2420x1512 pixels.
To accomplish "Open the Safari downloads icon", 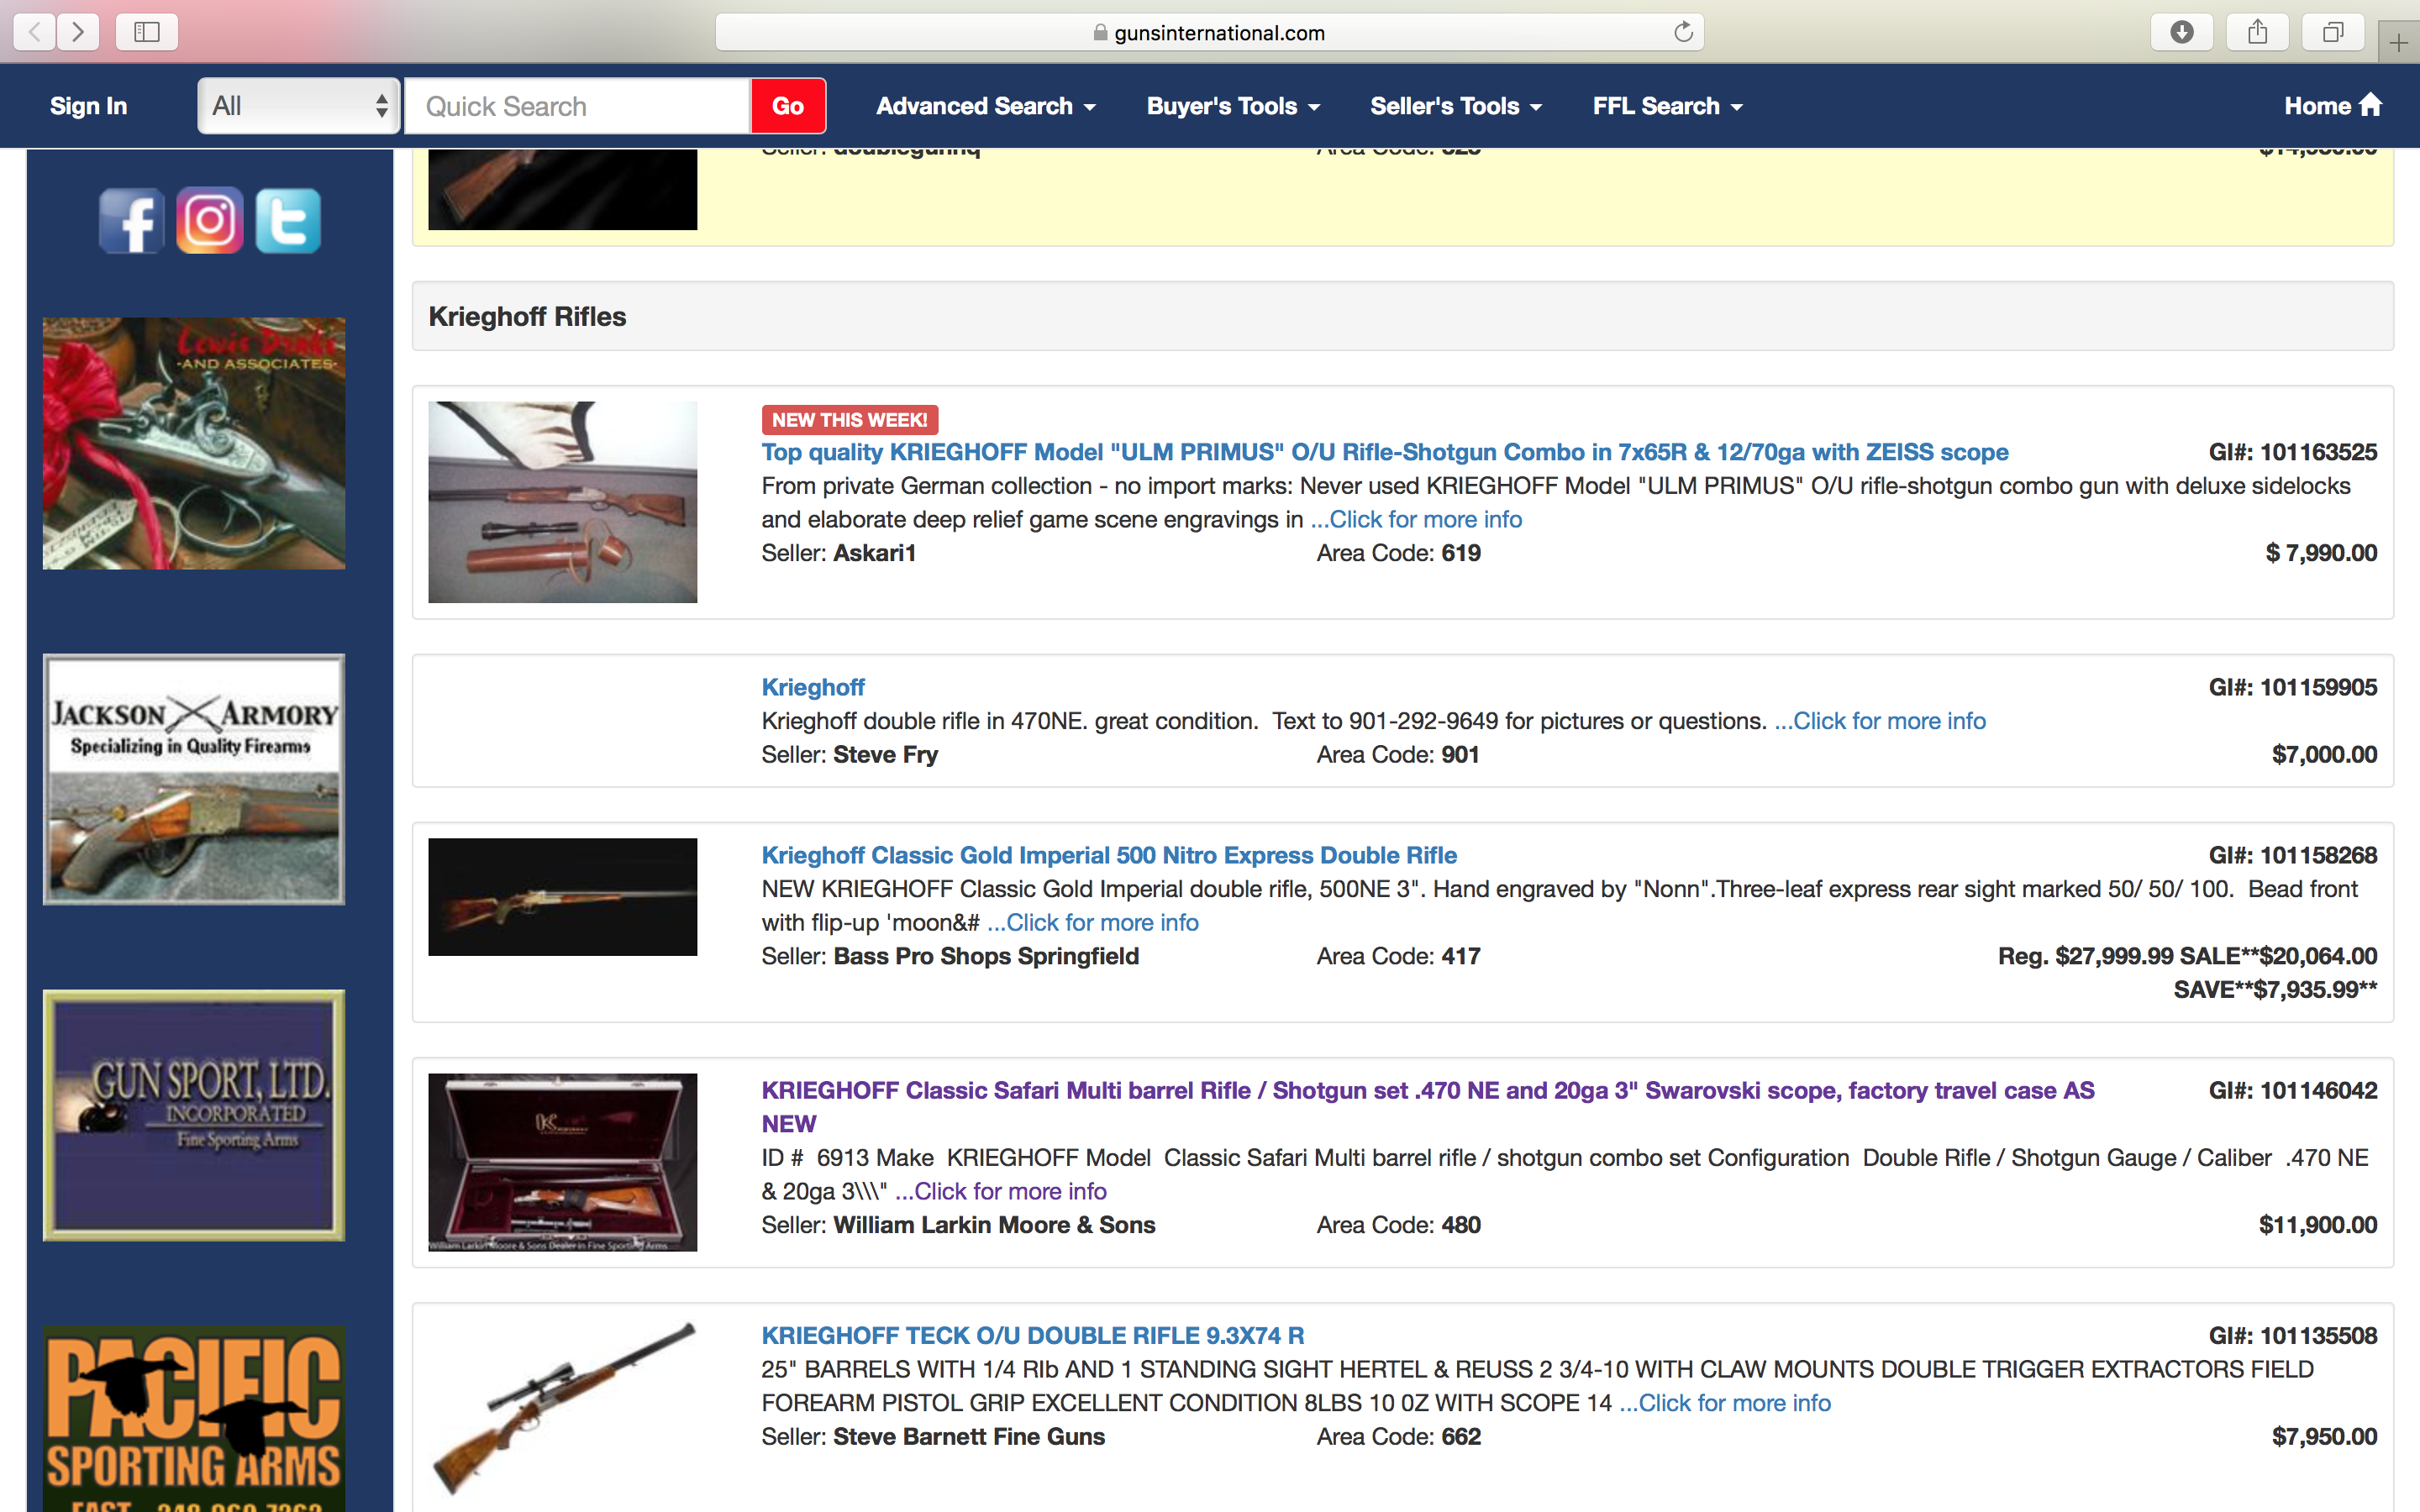I will [x=2182, y=32].
